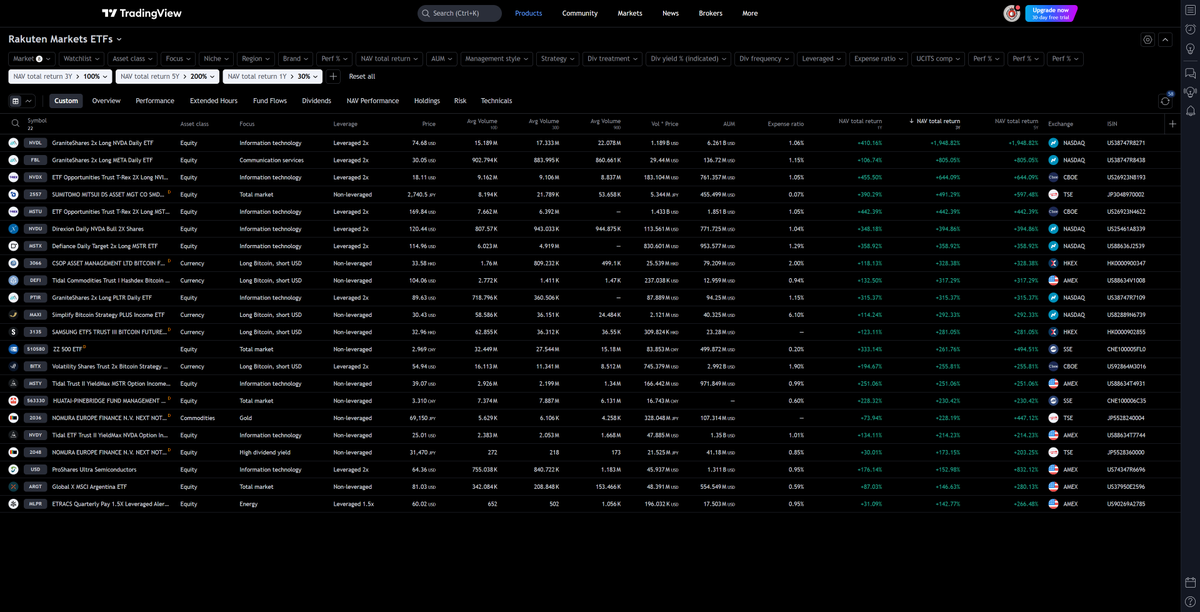Image resolution: width=1200 pixels, height=612 pixels.
Task: Add a column with the plus icon
Action: coord(1172,123)
